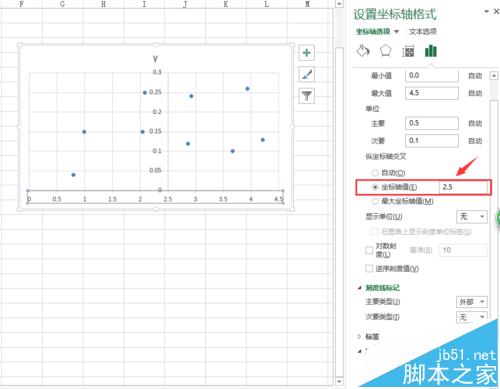Select the 自动(O) radio button

[x=375, y=173]
